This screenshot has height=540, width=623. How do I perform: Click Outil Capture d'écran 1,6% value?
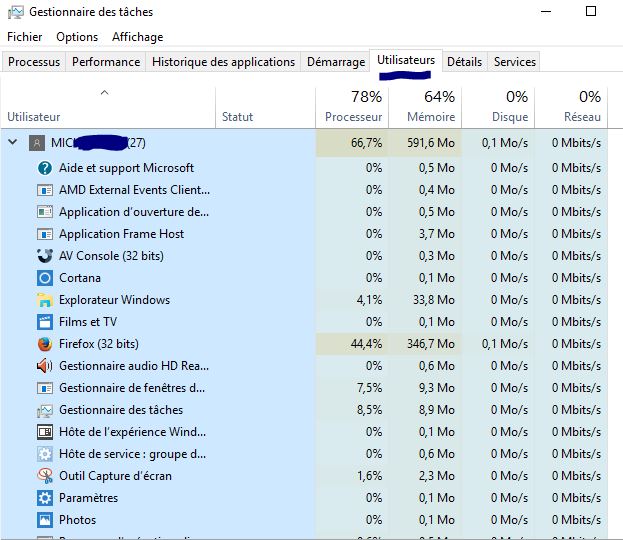[x=370, y=476]
